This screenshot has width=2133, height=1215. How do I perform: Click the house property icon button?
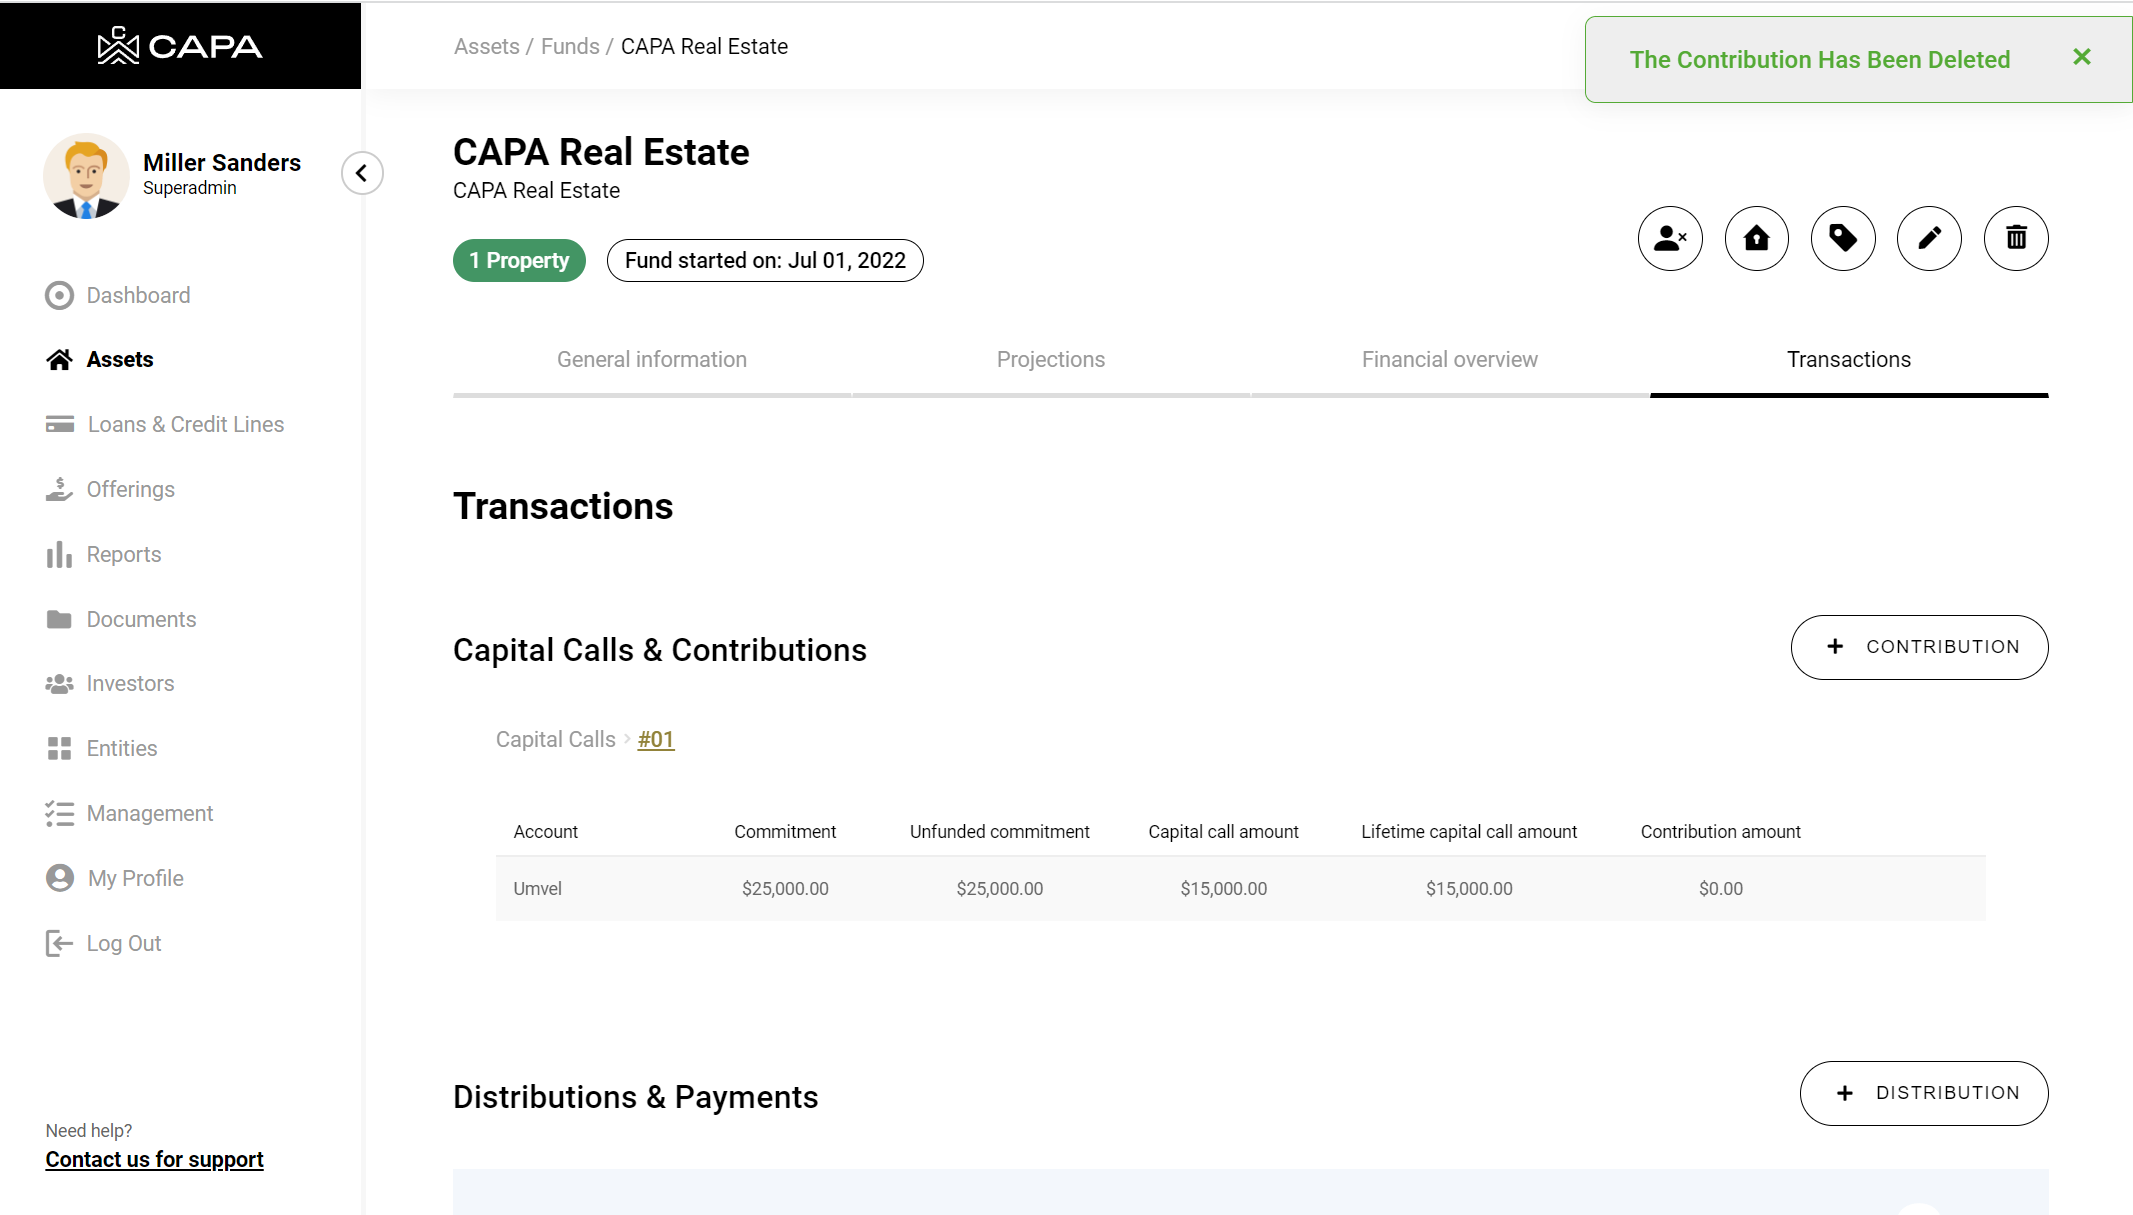point(1756,238)
